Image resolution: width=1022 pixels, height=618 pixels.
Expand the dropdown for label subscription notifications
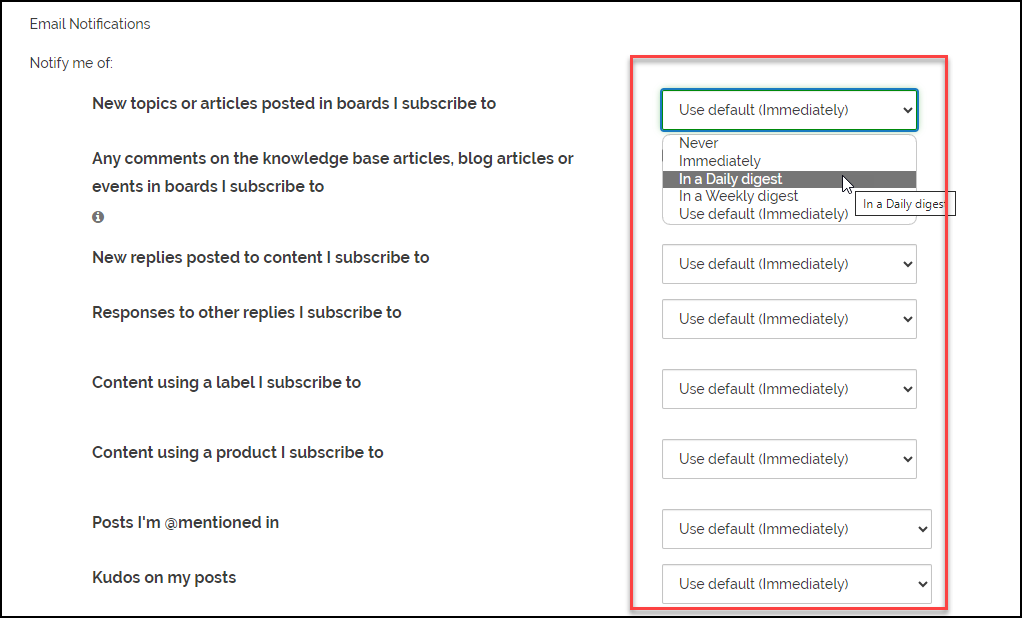coord(788,388)
